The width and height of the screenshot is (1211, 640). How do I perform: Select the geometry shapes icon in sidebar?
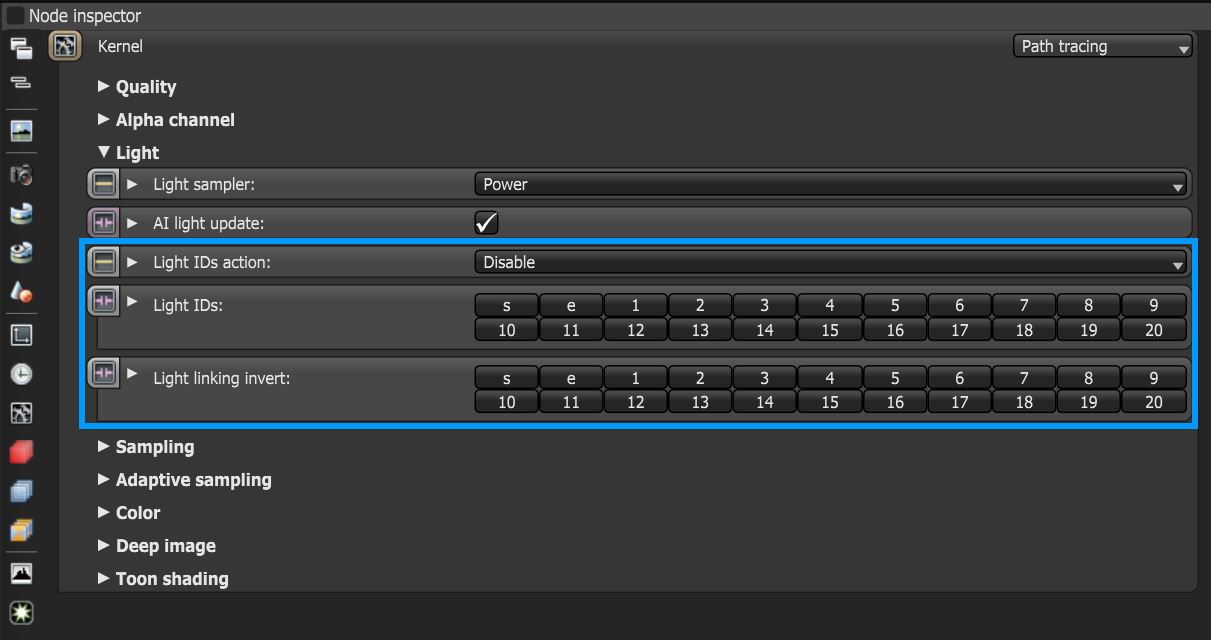(21, 291)
